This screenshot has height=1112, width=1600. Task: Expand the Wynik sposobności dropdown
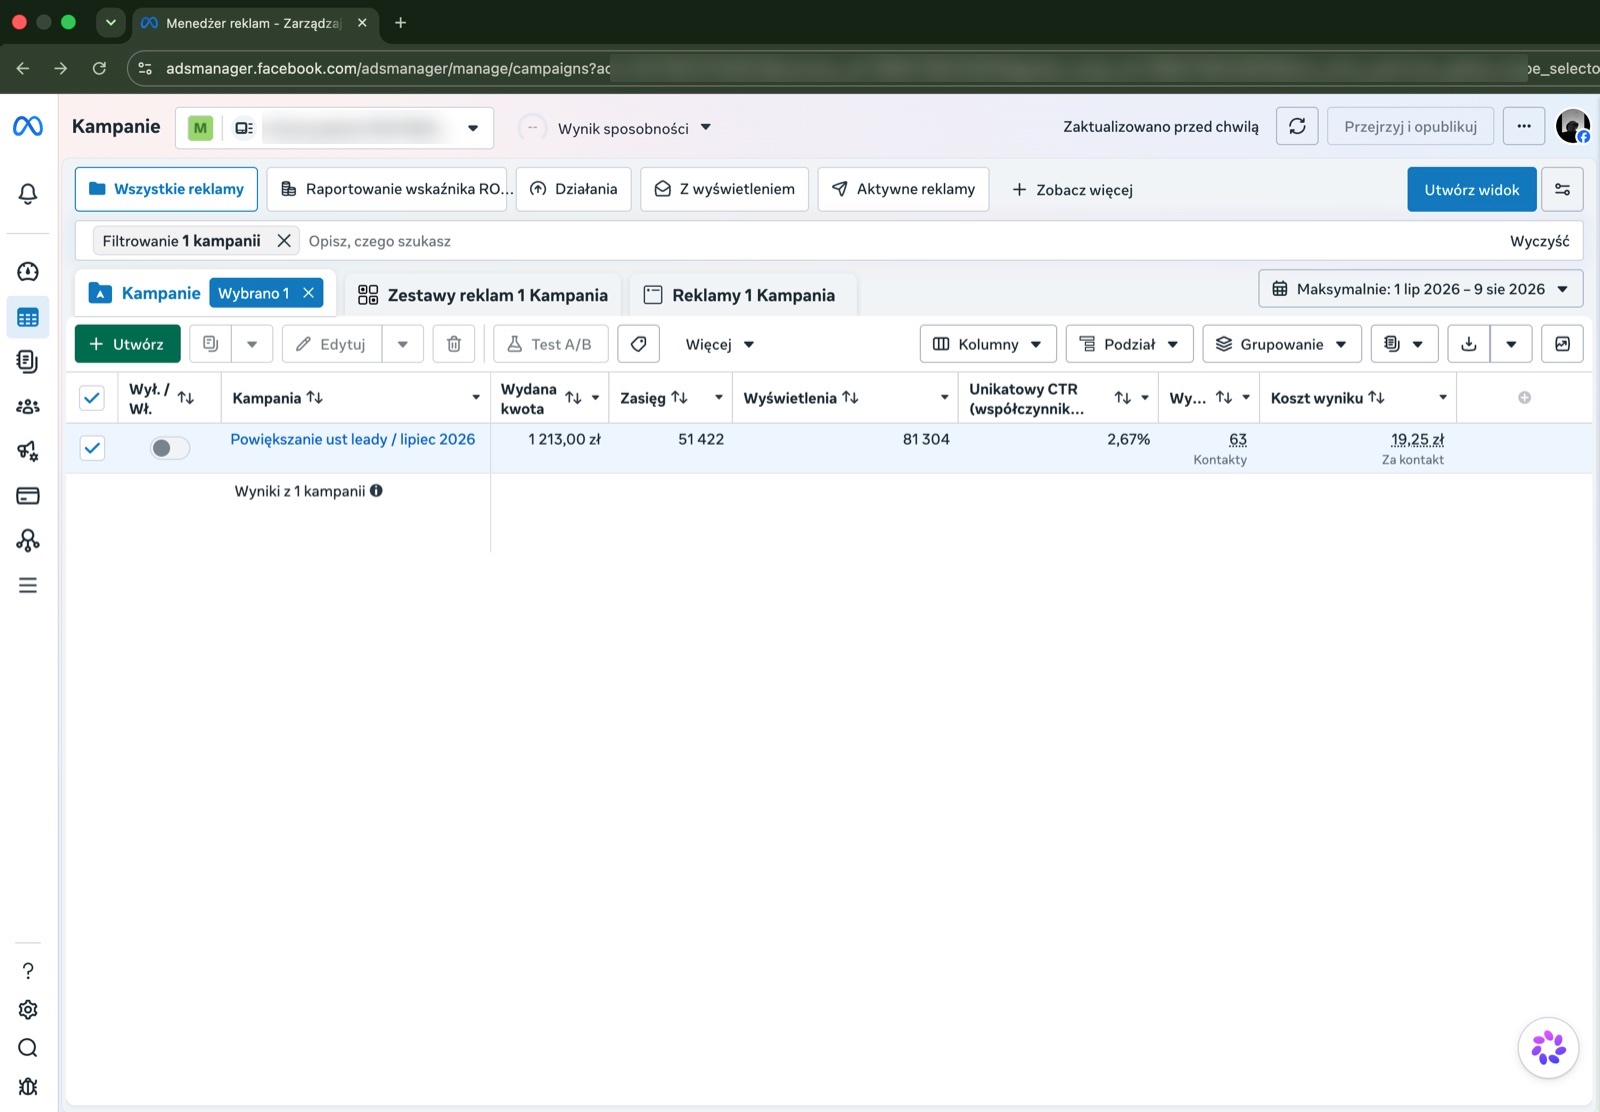coord(634,128)
